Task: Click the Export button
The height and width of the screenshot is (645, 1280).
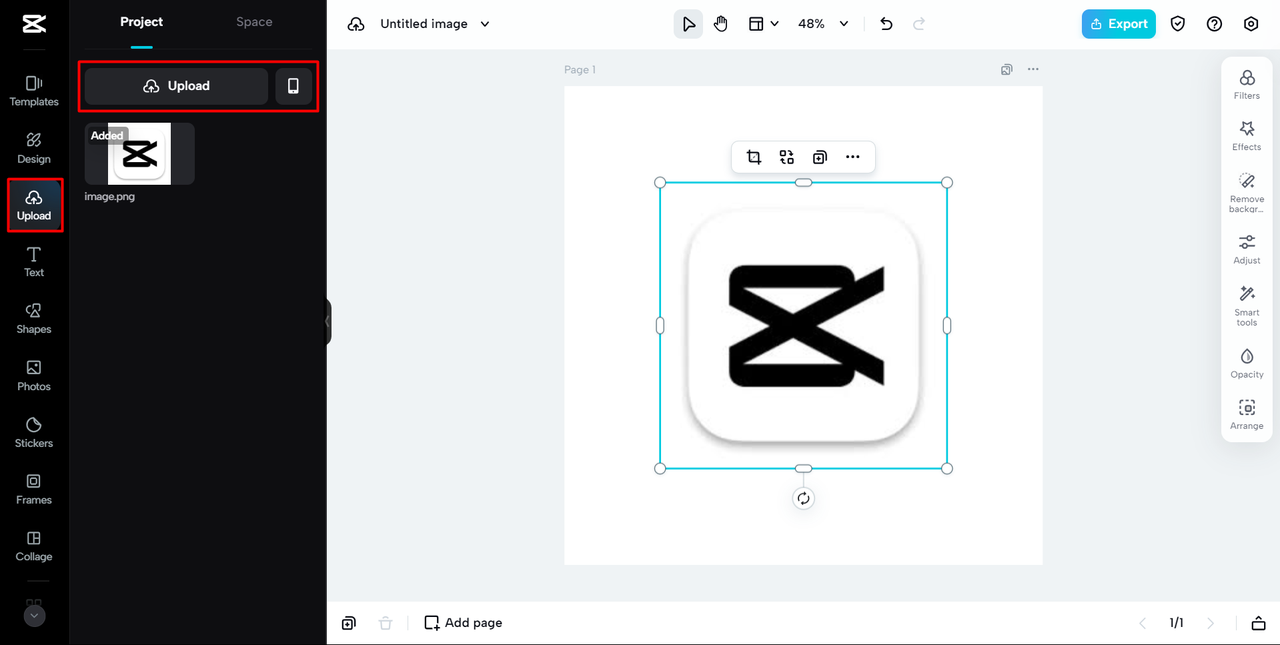Action: click(1118, 24)
